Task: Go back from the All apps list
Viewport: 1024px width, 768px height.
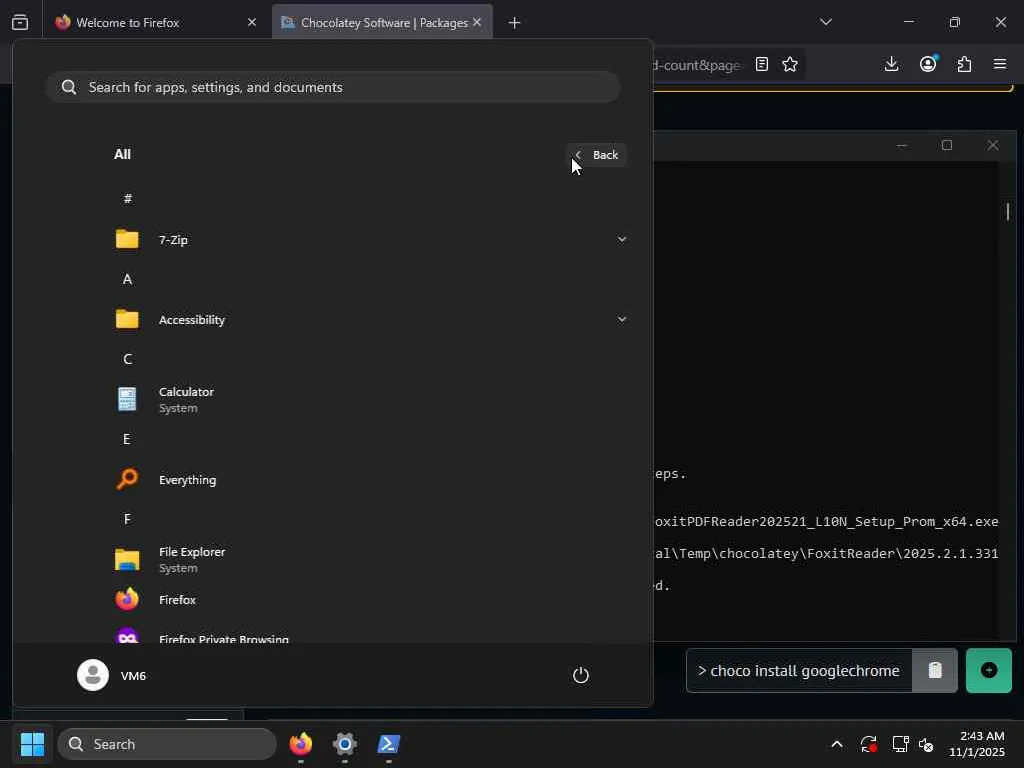Action: tap(596, 155)
